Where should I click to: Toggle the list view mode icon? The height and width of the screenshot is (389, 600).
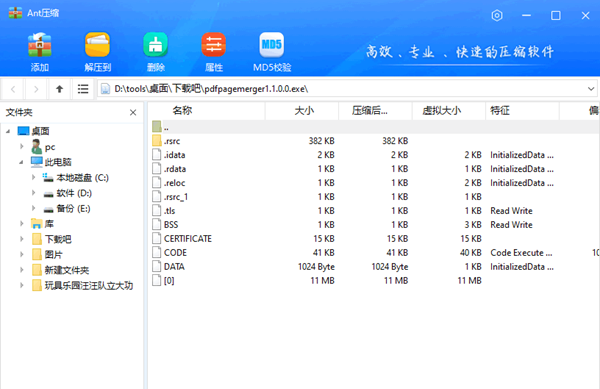tap(83, 89)
